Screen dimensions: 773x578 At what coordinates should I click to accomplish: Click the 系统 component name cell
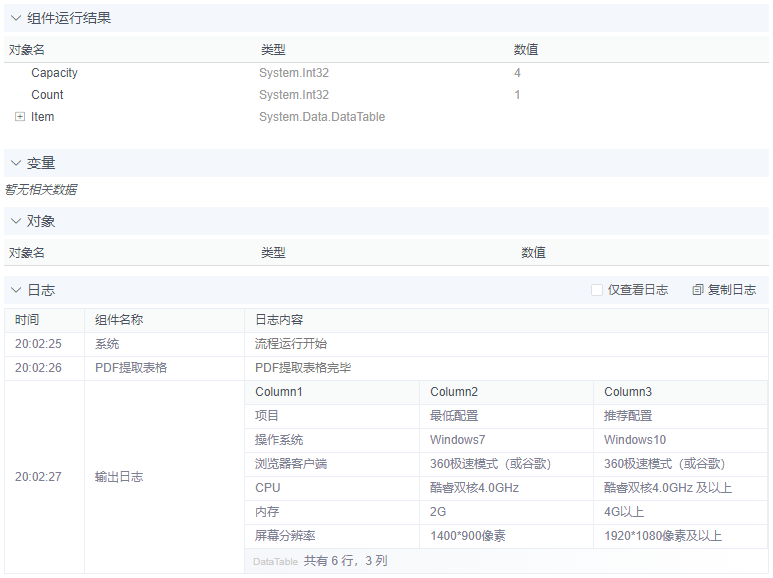(107, 344)
